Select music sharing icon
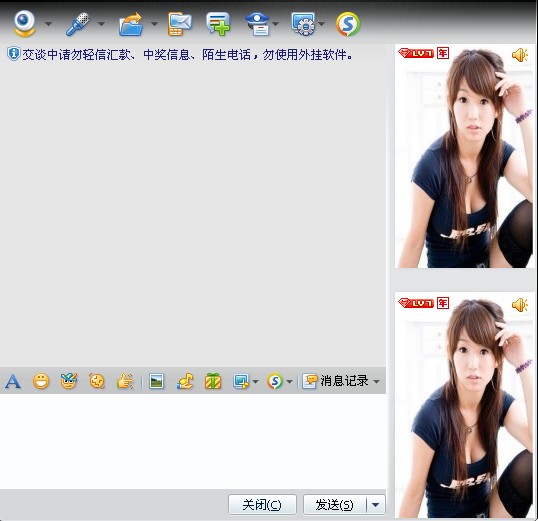The width and height of the screenshot is (538, 521). (185, 381)
